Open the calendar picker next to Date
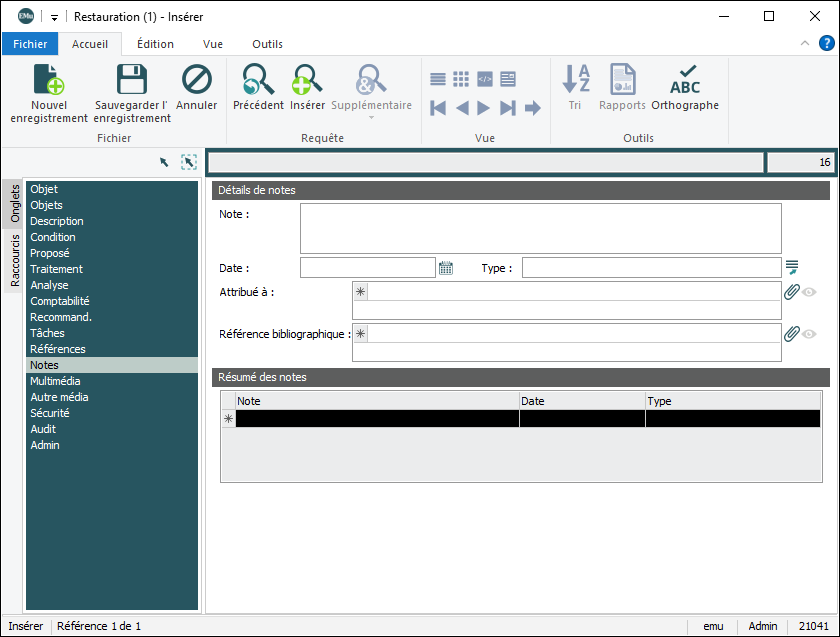The height and width of the screenshot is (637, 840). 446,268
